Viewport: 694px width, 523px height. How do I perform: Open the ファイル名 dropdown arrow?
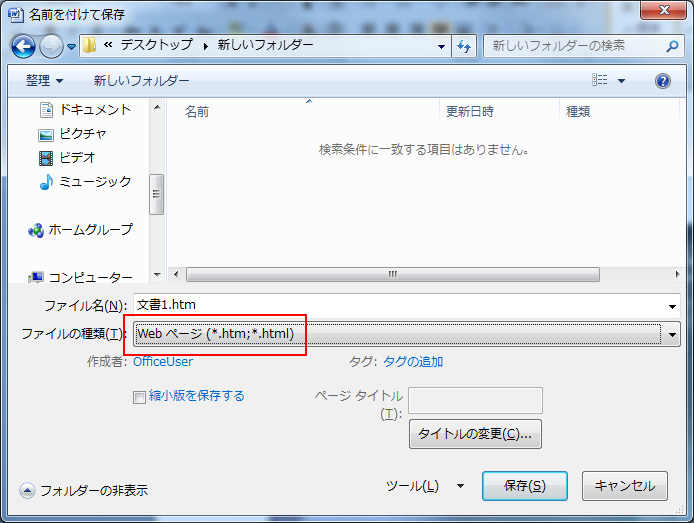[673, 306]
